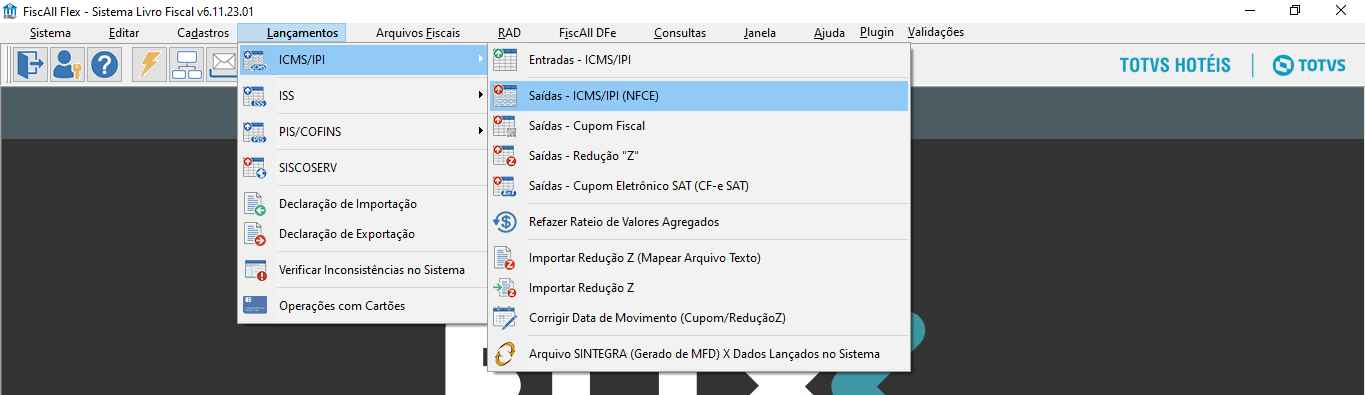Expand the PIS/COFINS submenu arrow
This screenshot has width=1365, height=395.
tap(481, 131)
